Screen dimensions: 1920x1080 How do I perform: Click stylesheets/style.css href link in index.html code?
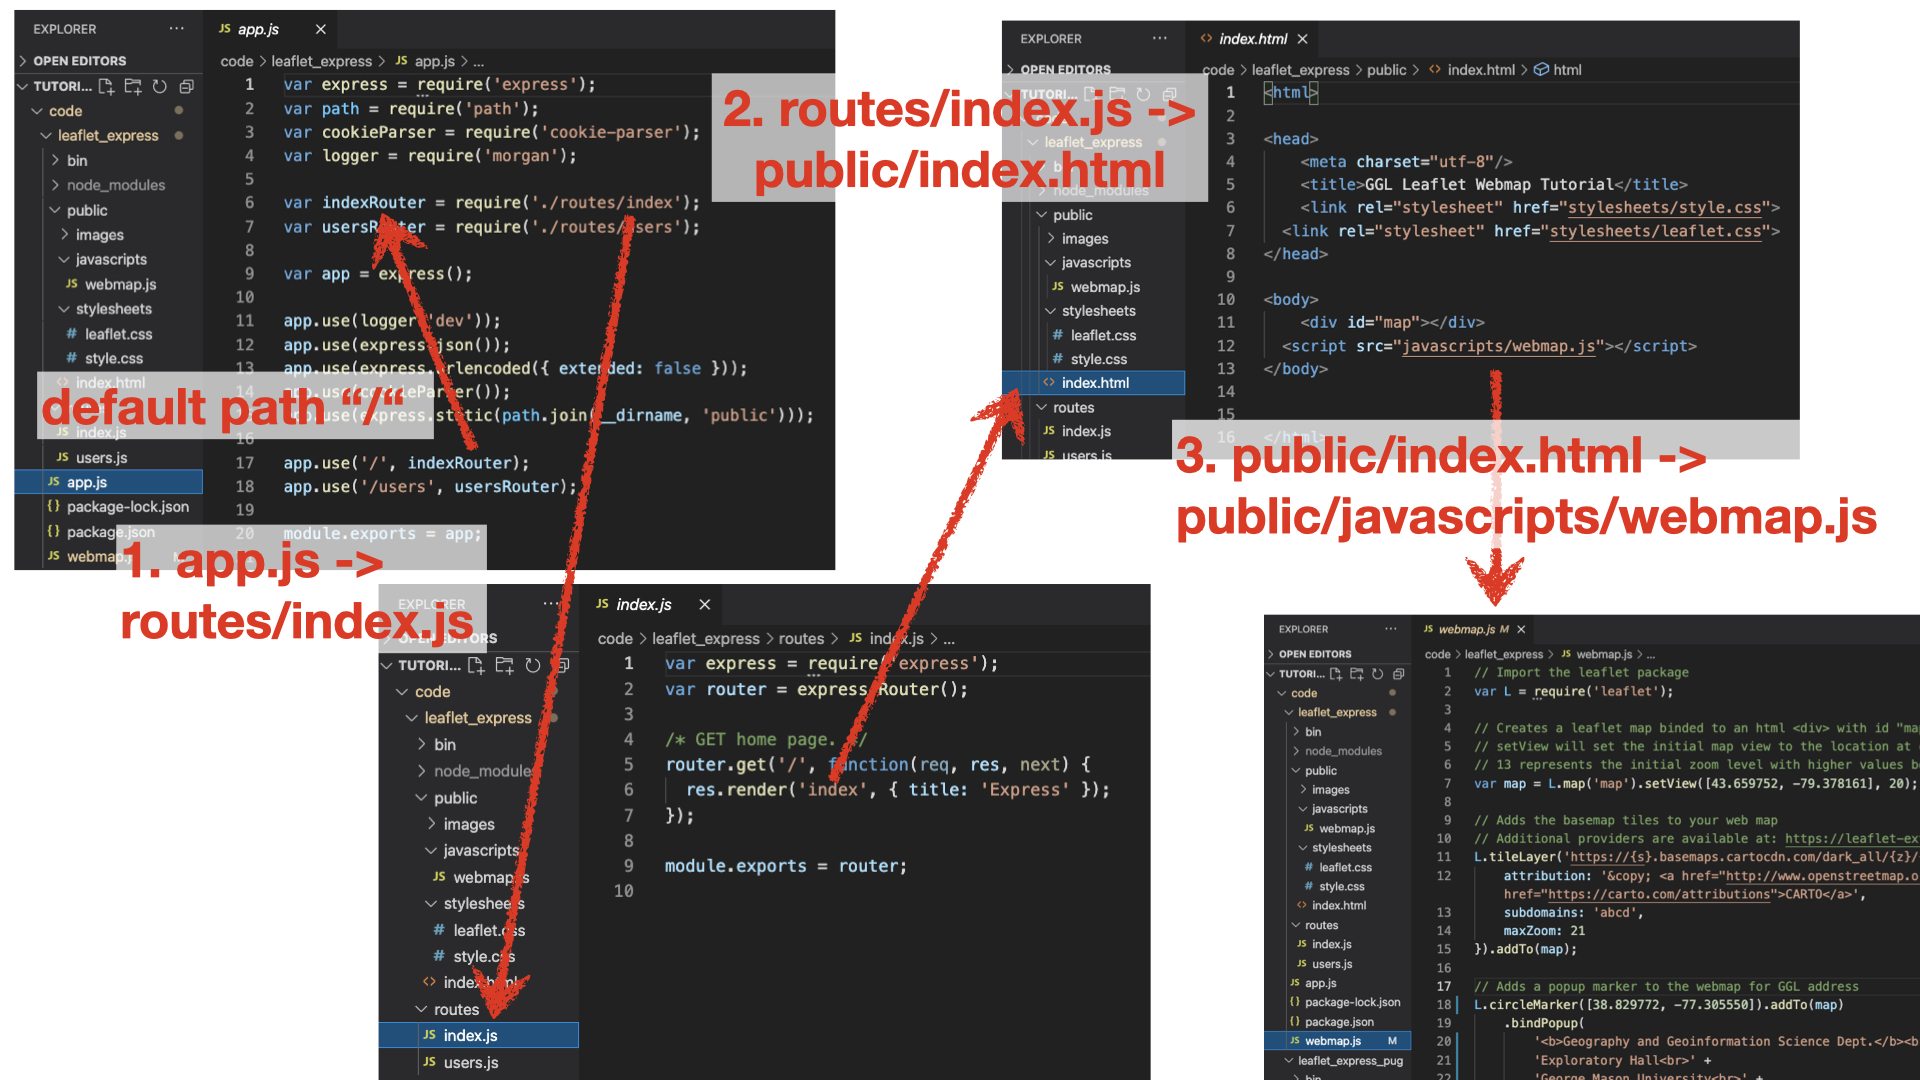tap(1665, 208)
